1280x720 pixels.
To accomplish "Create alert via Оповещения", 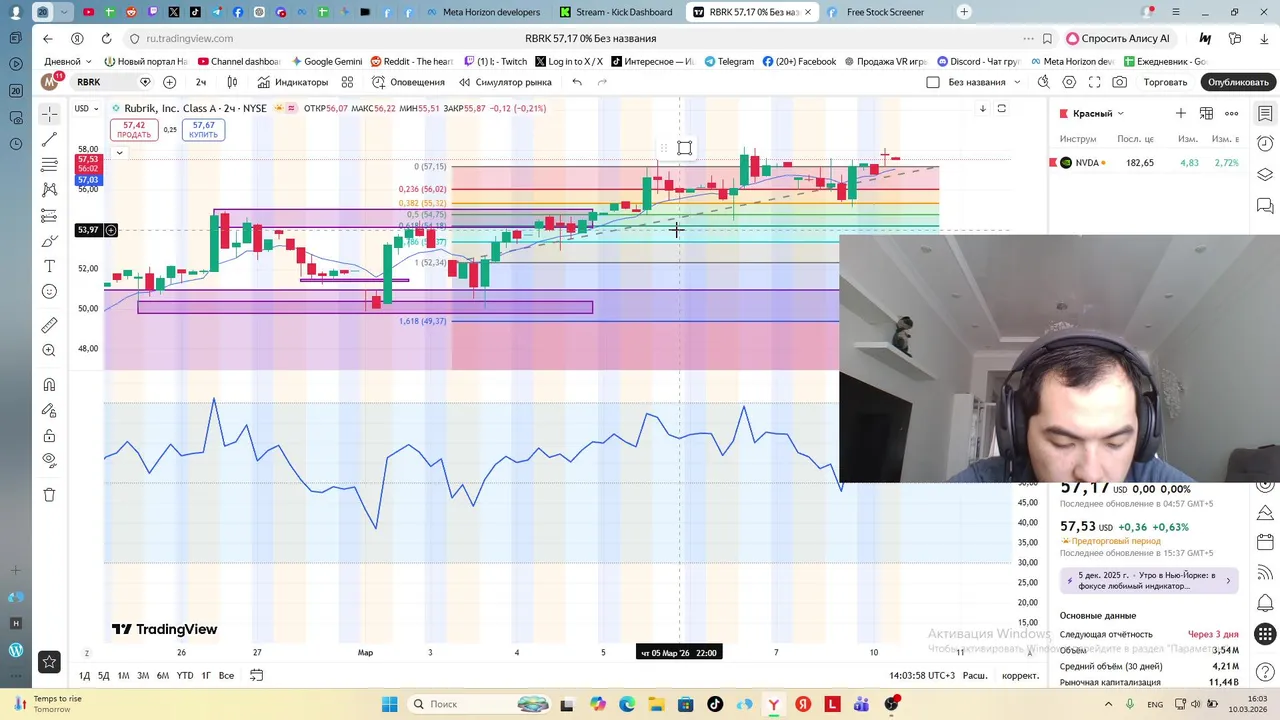I will click(x=408, y=82).
